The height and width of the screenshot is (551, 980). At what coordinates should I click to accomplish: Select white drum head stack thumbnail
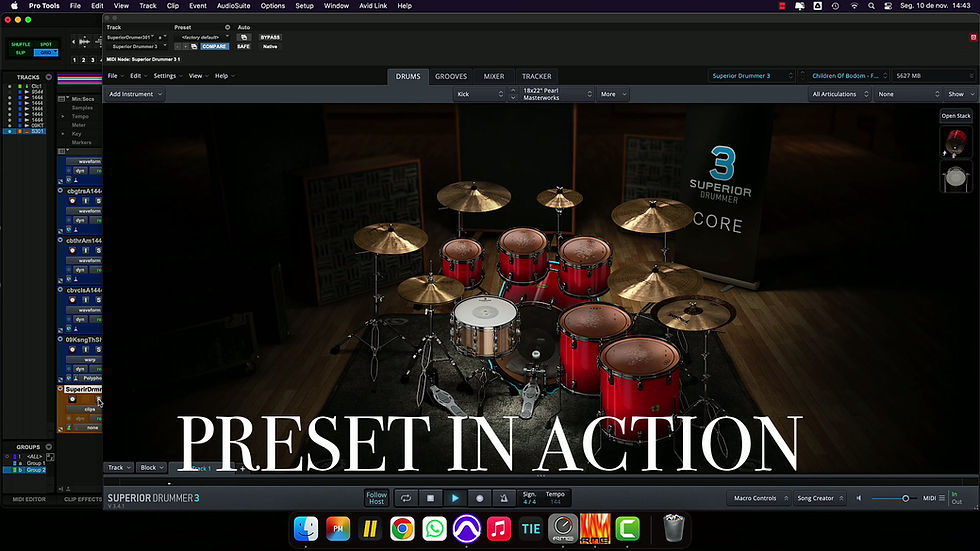tap(956, 177)
